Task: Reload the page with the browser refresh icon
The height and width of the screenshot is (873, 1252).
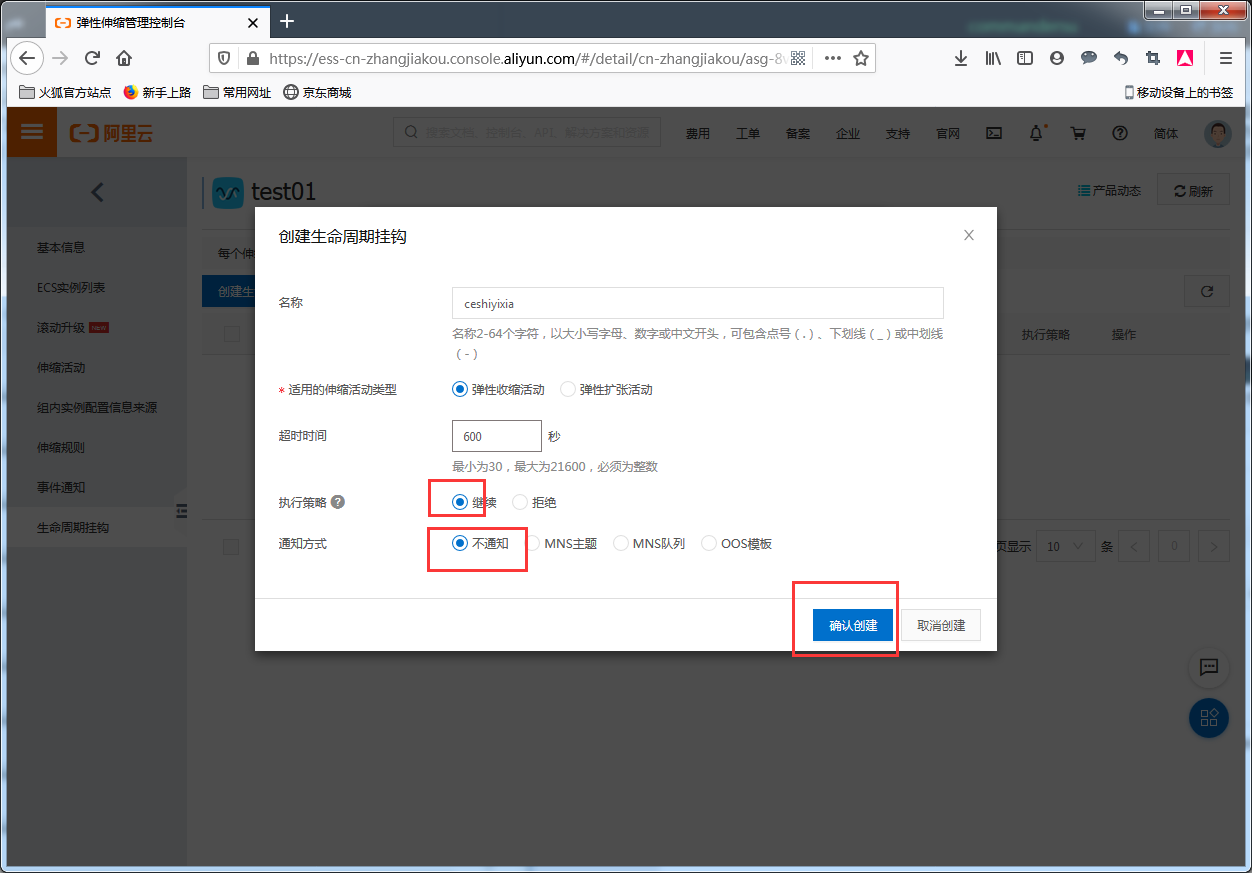Action: (92, 58)
